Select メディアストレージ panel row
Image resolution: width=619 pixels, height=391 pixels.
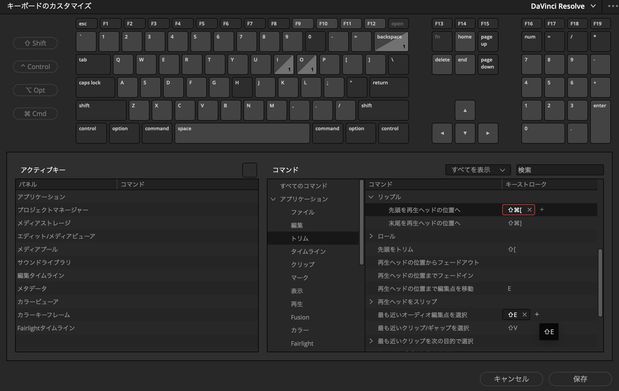coord(137,223)
